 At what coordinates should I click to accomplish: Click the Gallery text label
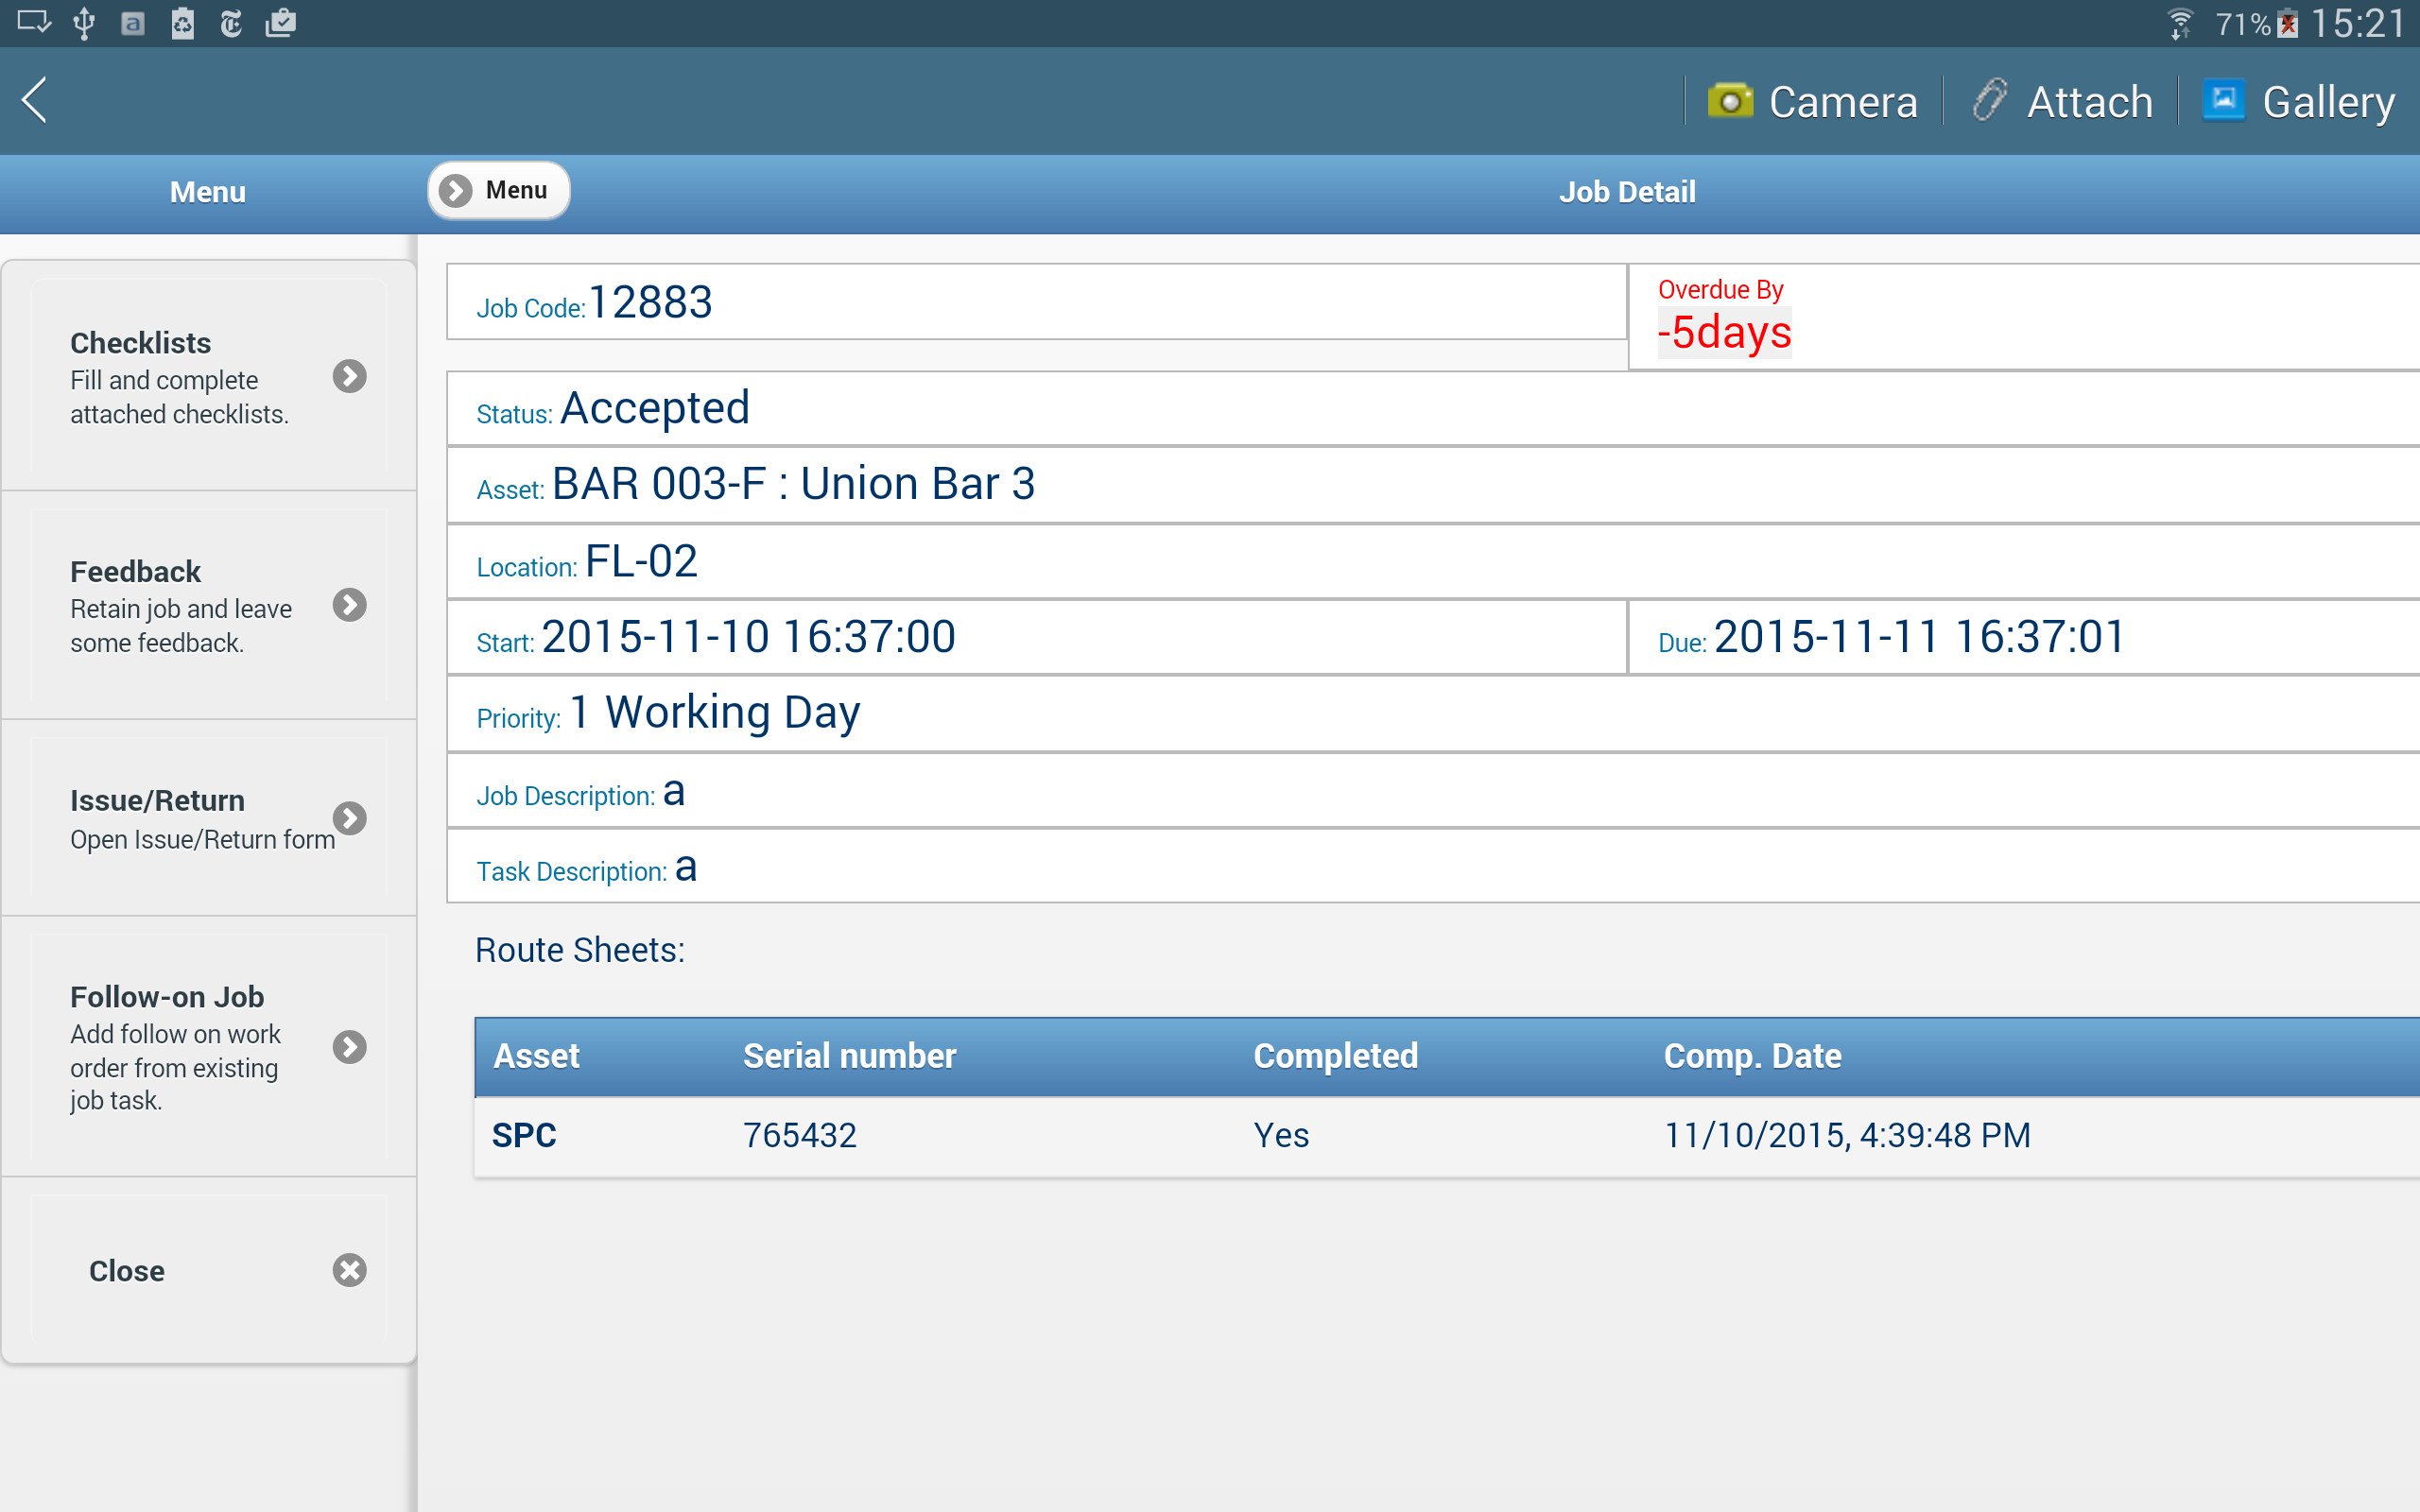[2328, 102]
